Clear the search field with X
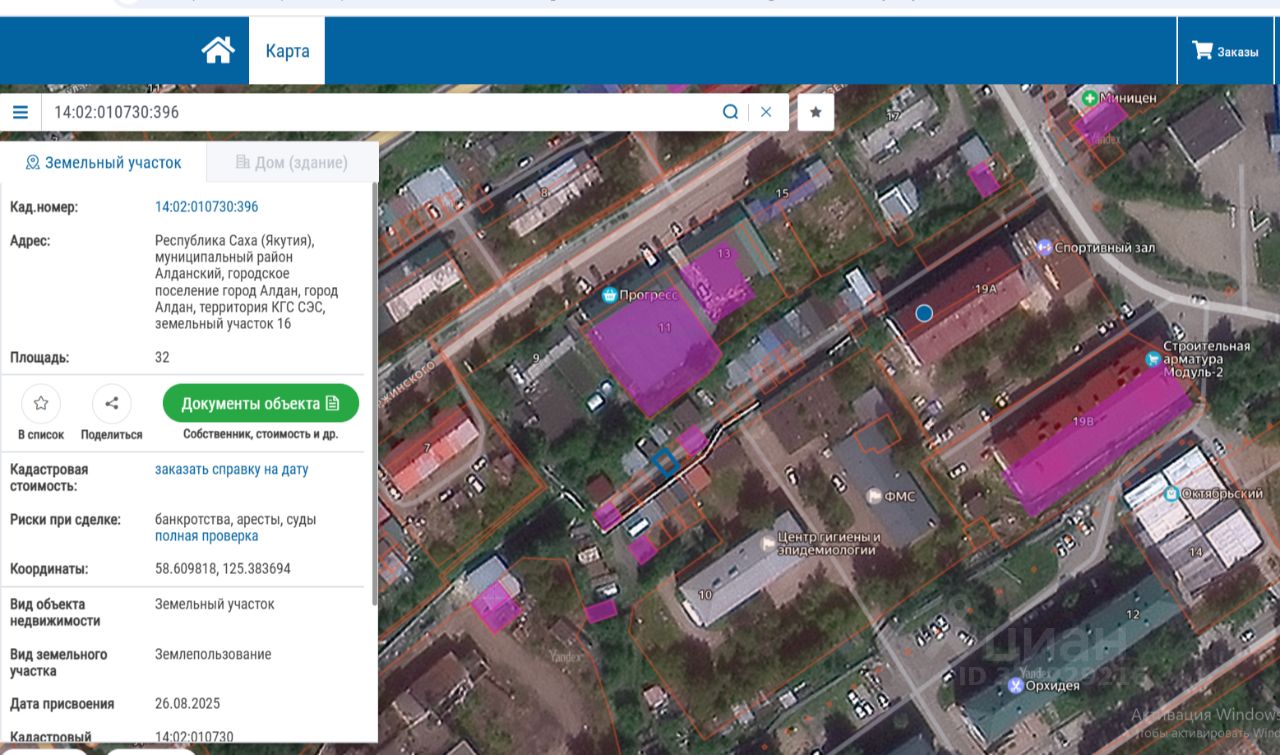This screenshot has height=755, width=1280. [x=766, y=112]
